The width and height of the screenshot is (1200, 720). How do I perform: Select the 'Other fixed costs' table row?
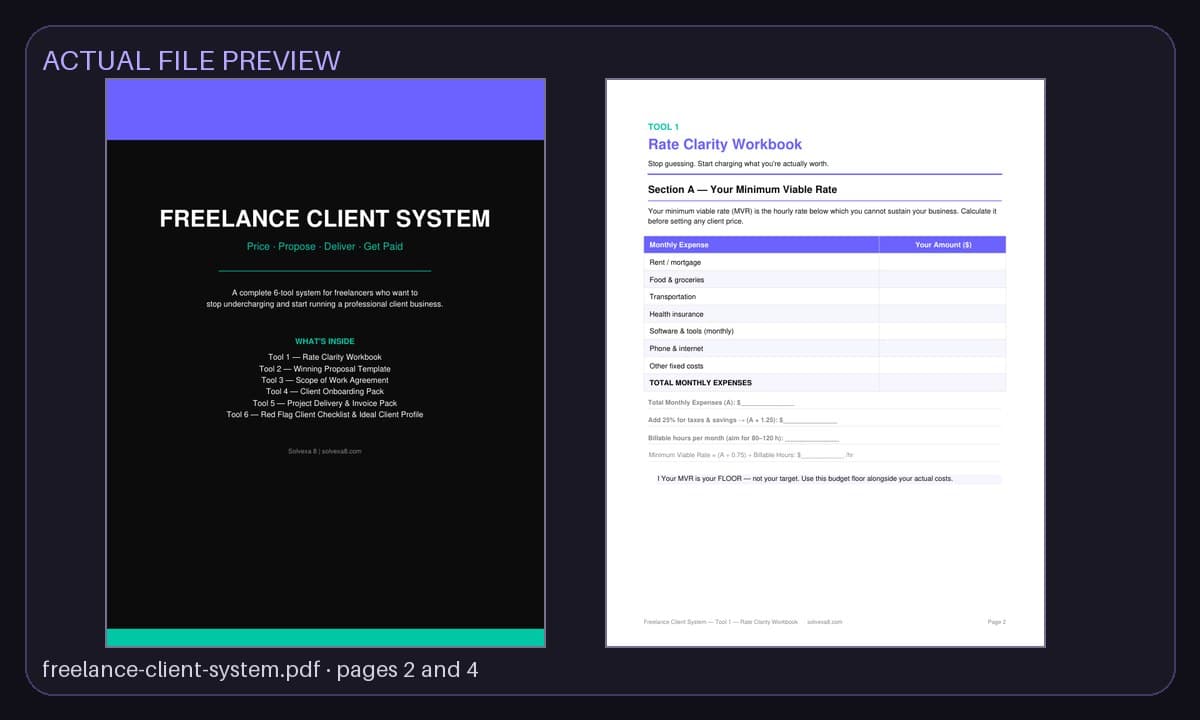[x=825, y=366]
